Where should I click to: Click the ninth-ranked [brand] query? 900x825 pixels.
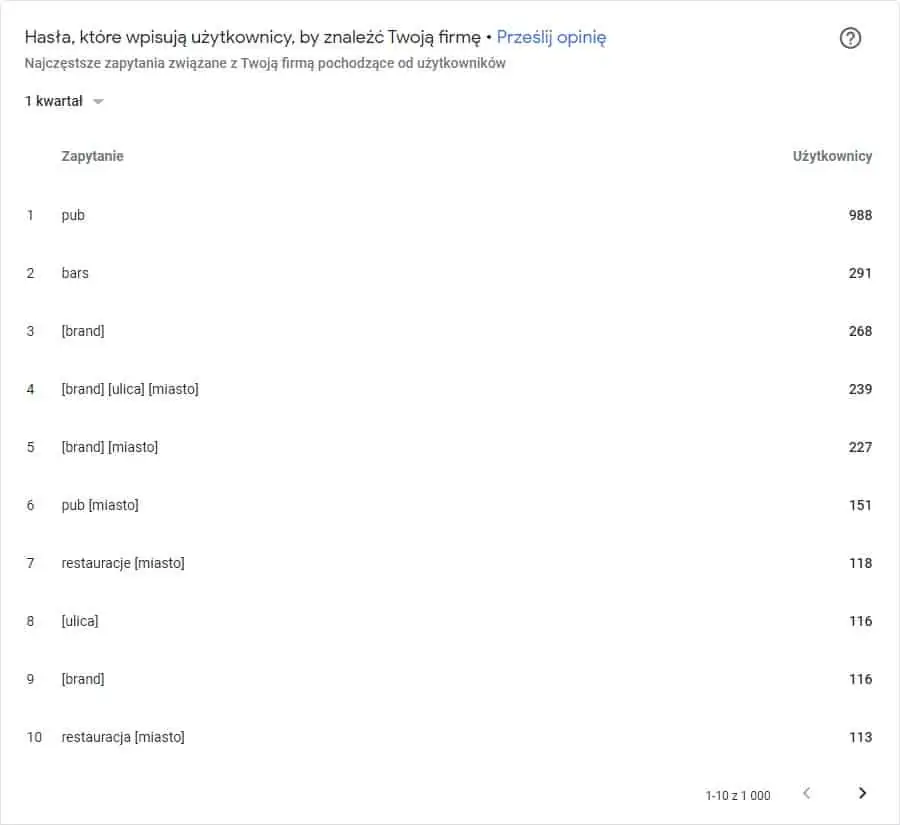point(83,679)
